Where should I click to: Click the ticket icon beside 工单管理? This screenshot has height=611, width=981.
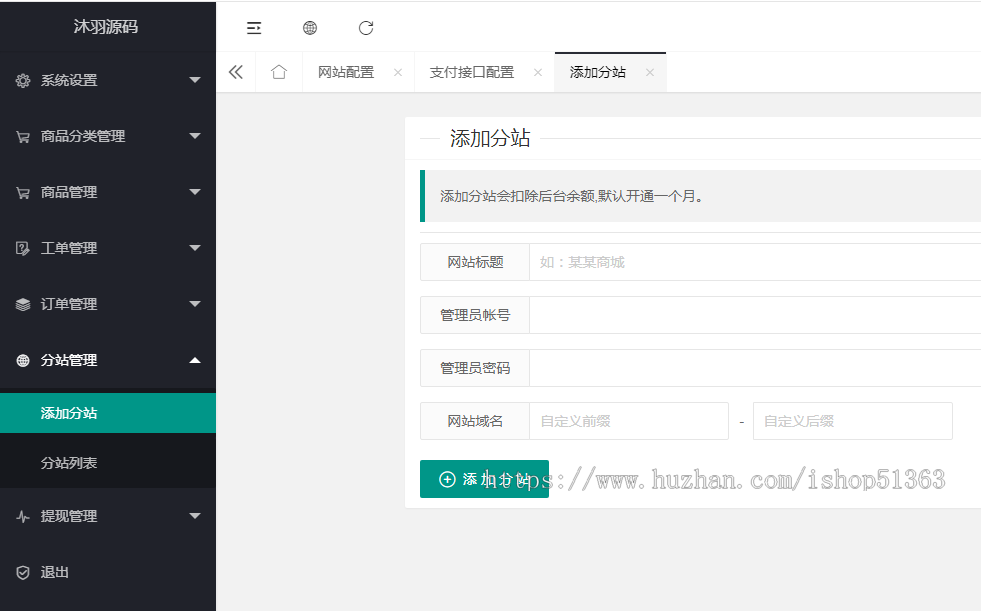23,248
